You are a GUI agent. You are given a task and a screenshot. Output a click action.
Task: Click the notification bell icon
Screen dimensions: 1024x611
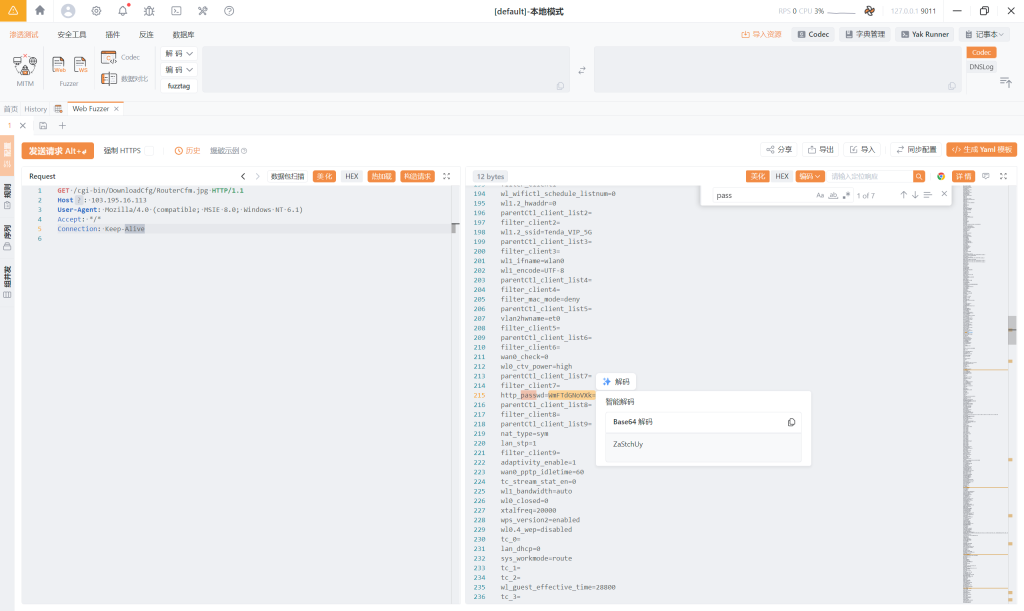123,11
